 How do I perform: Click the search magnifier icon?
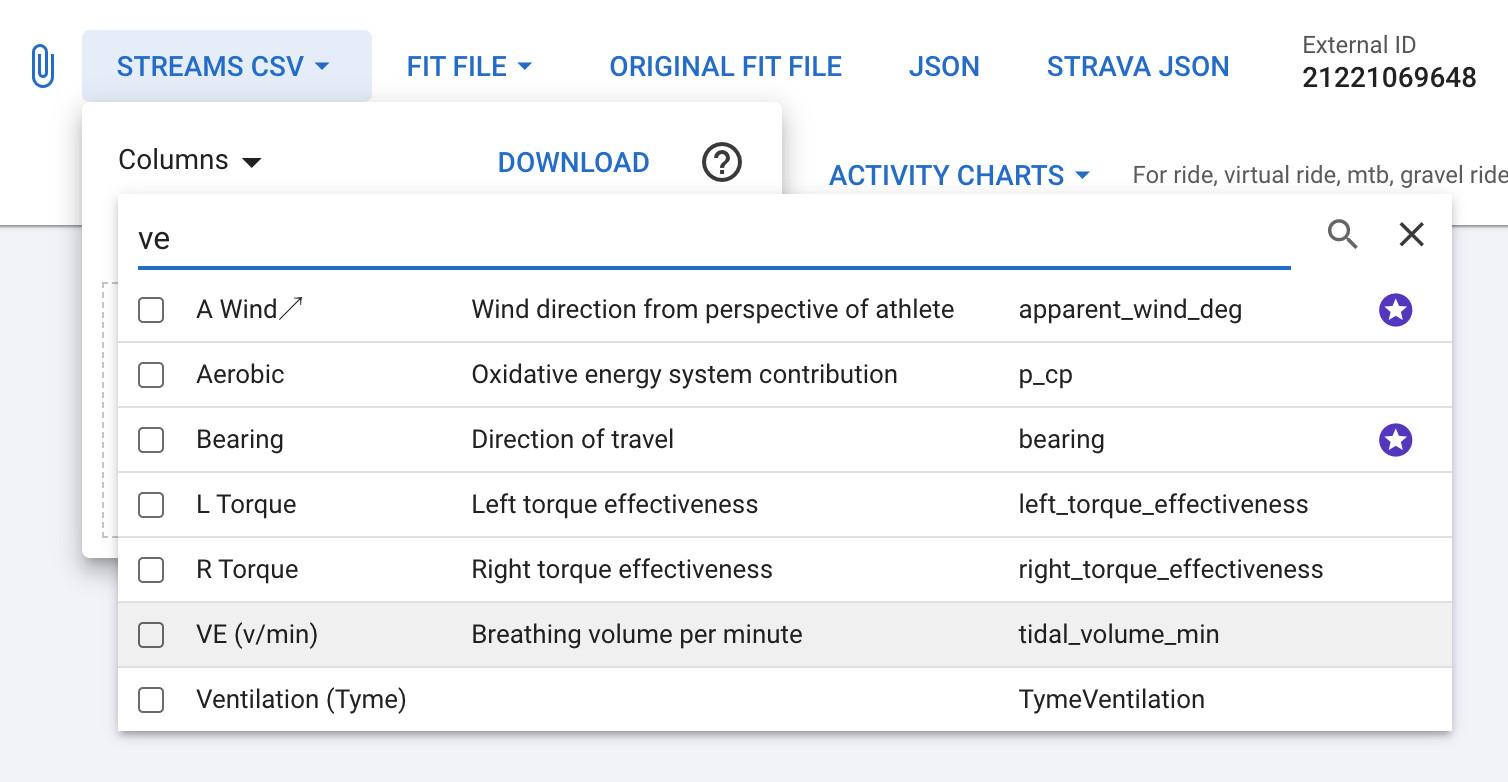(1342, 235)
